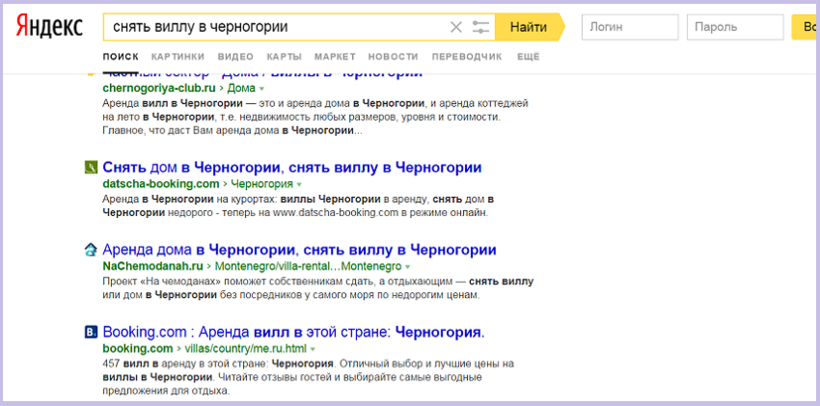Screen dimensions: 820x406
Task: Open advanced search settings sliders icon
Action: point(480,27)
